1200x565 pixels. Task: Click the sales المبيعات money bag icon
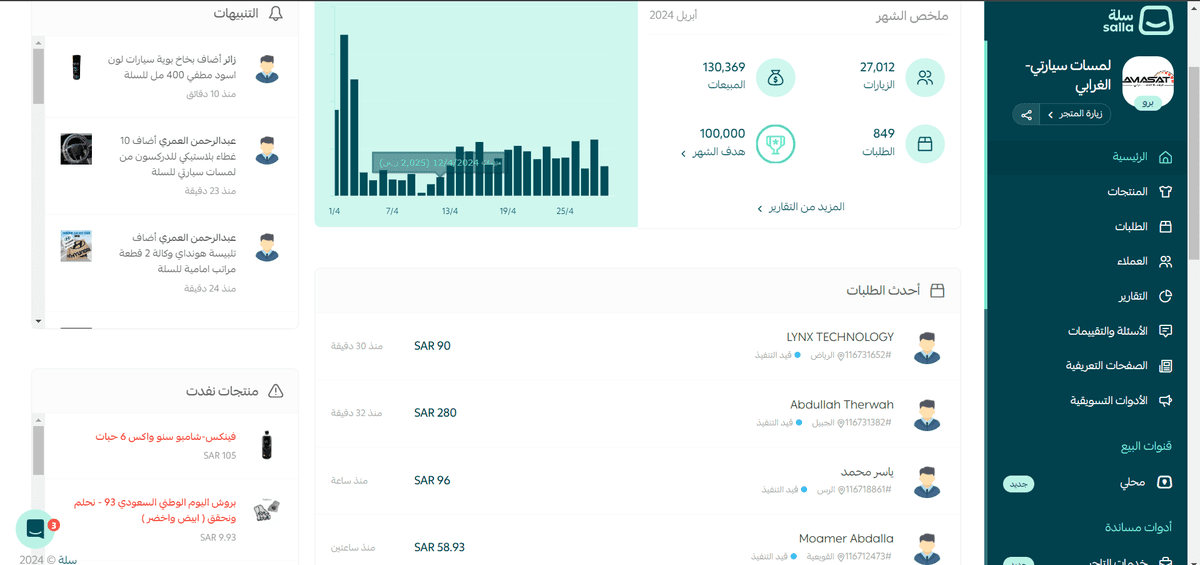775,78
